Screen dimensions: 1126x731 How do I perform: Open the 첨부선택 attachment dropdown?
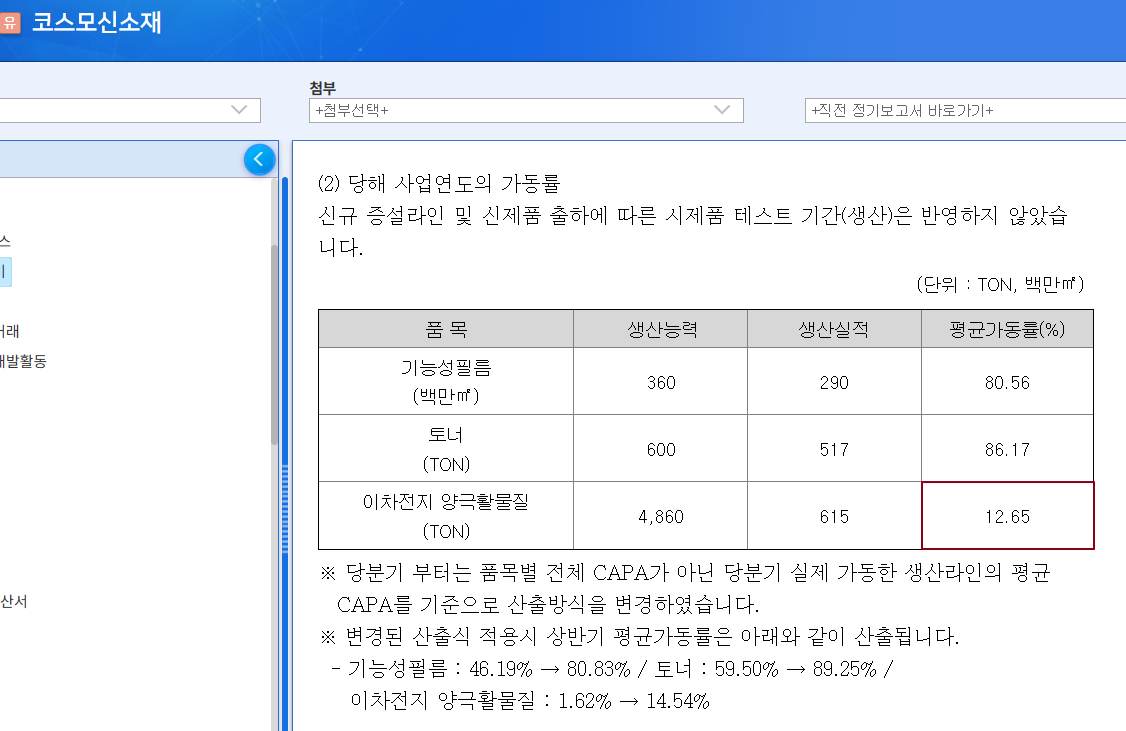[x=520, y=110]
